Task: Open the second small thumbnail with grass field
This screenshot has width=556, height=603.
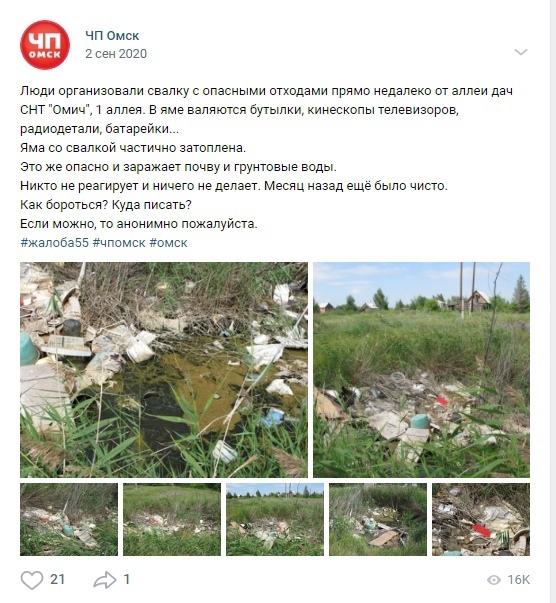Action: (x=172, y=520)
